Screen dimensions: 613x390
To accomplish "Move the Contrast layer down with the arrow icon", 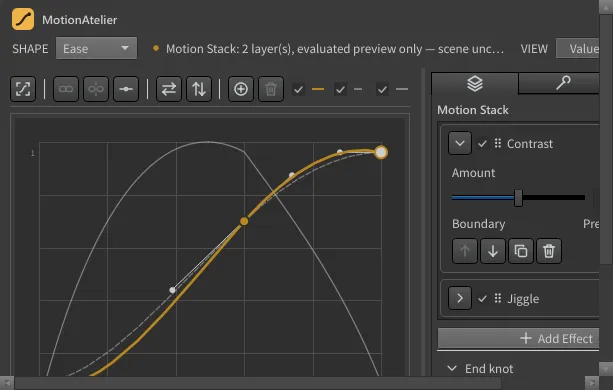I will click(493, 251).
